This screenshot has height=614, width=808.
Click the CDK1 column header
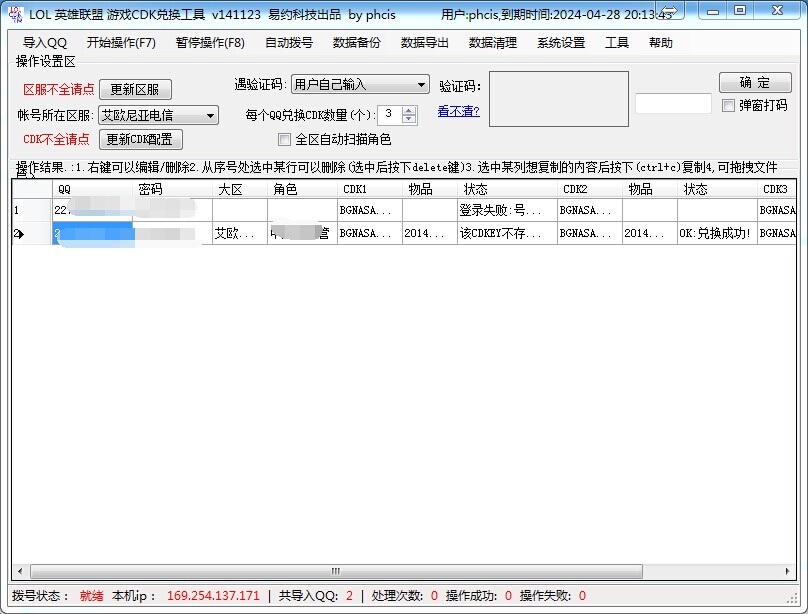pyautogui.click(x=369, y=189)
